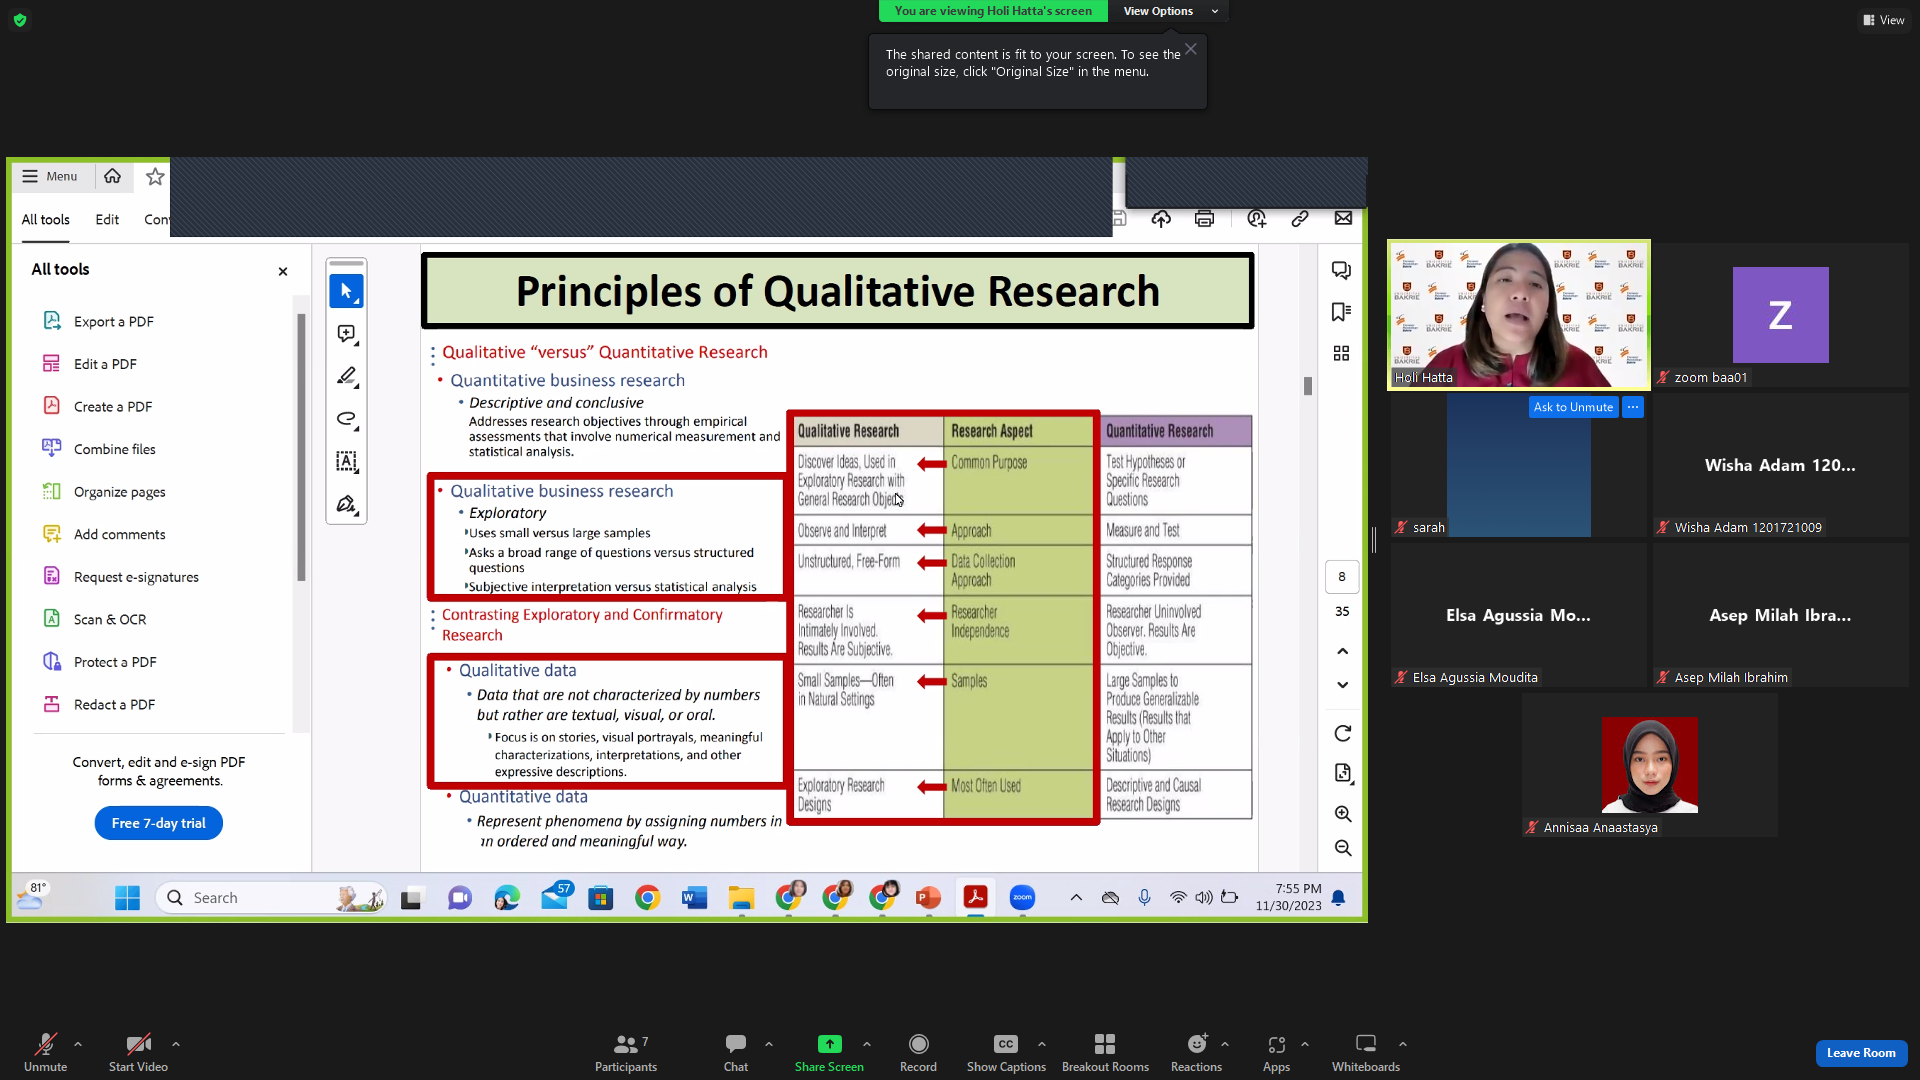The image size is (1920, 1080).
Task: Click the upload to cloud icon
Action: [x=1161, y=218]
